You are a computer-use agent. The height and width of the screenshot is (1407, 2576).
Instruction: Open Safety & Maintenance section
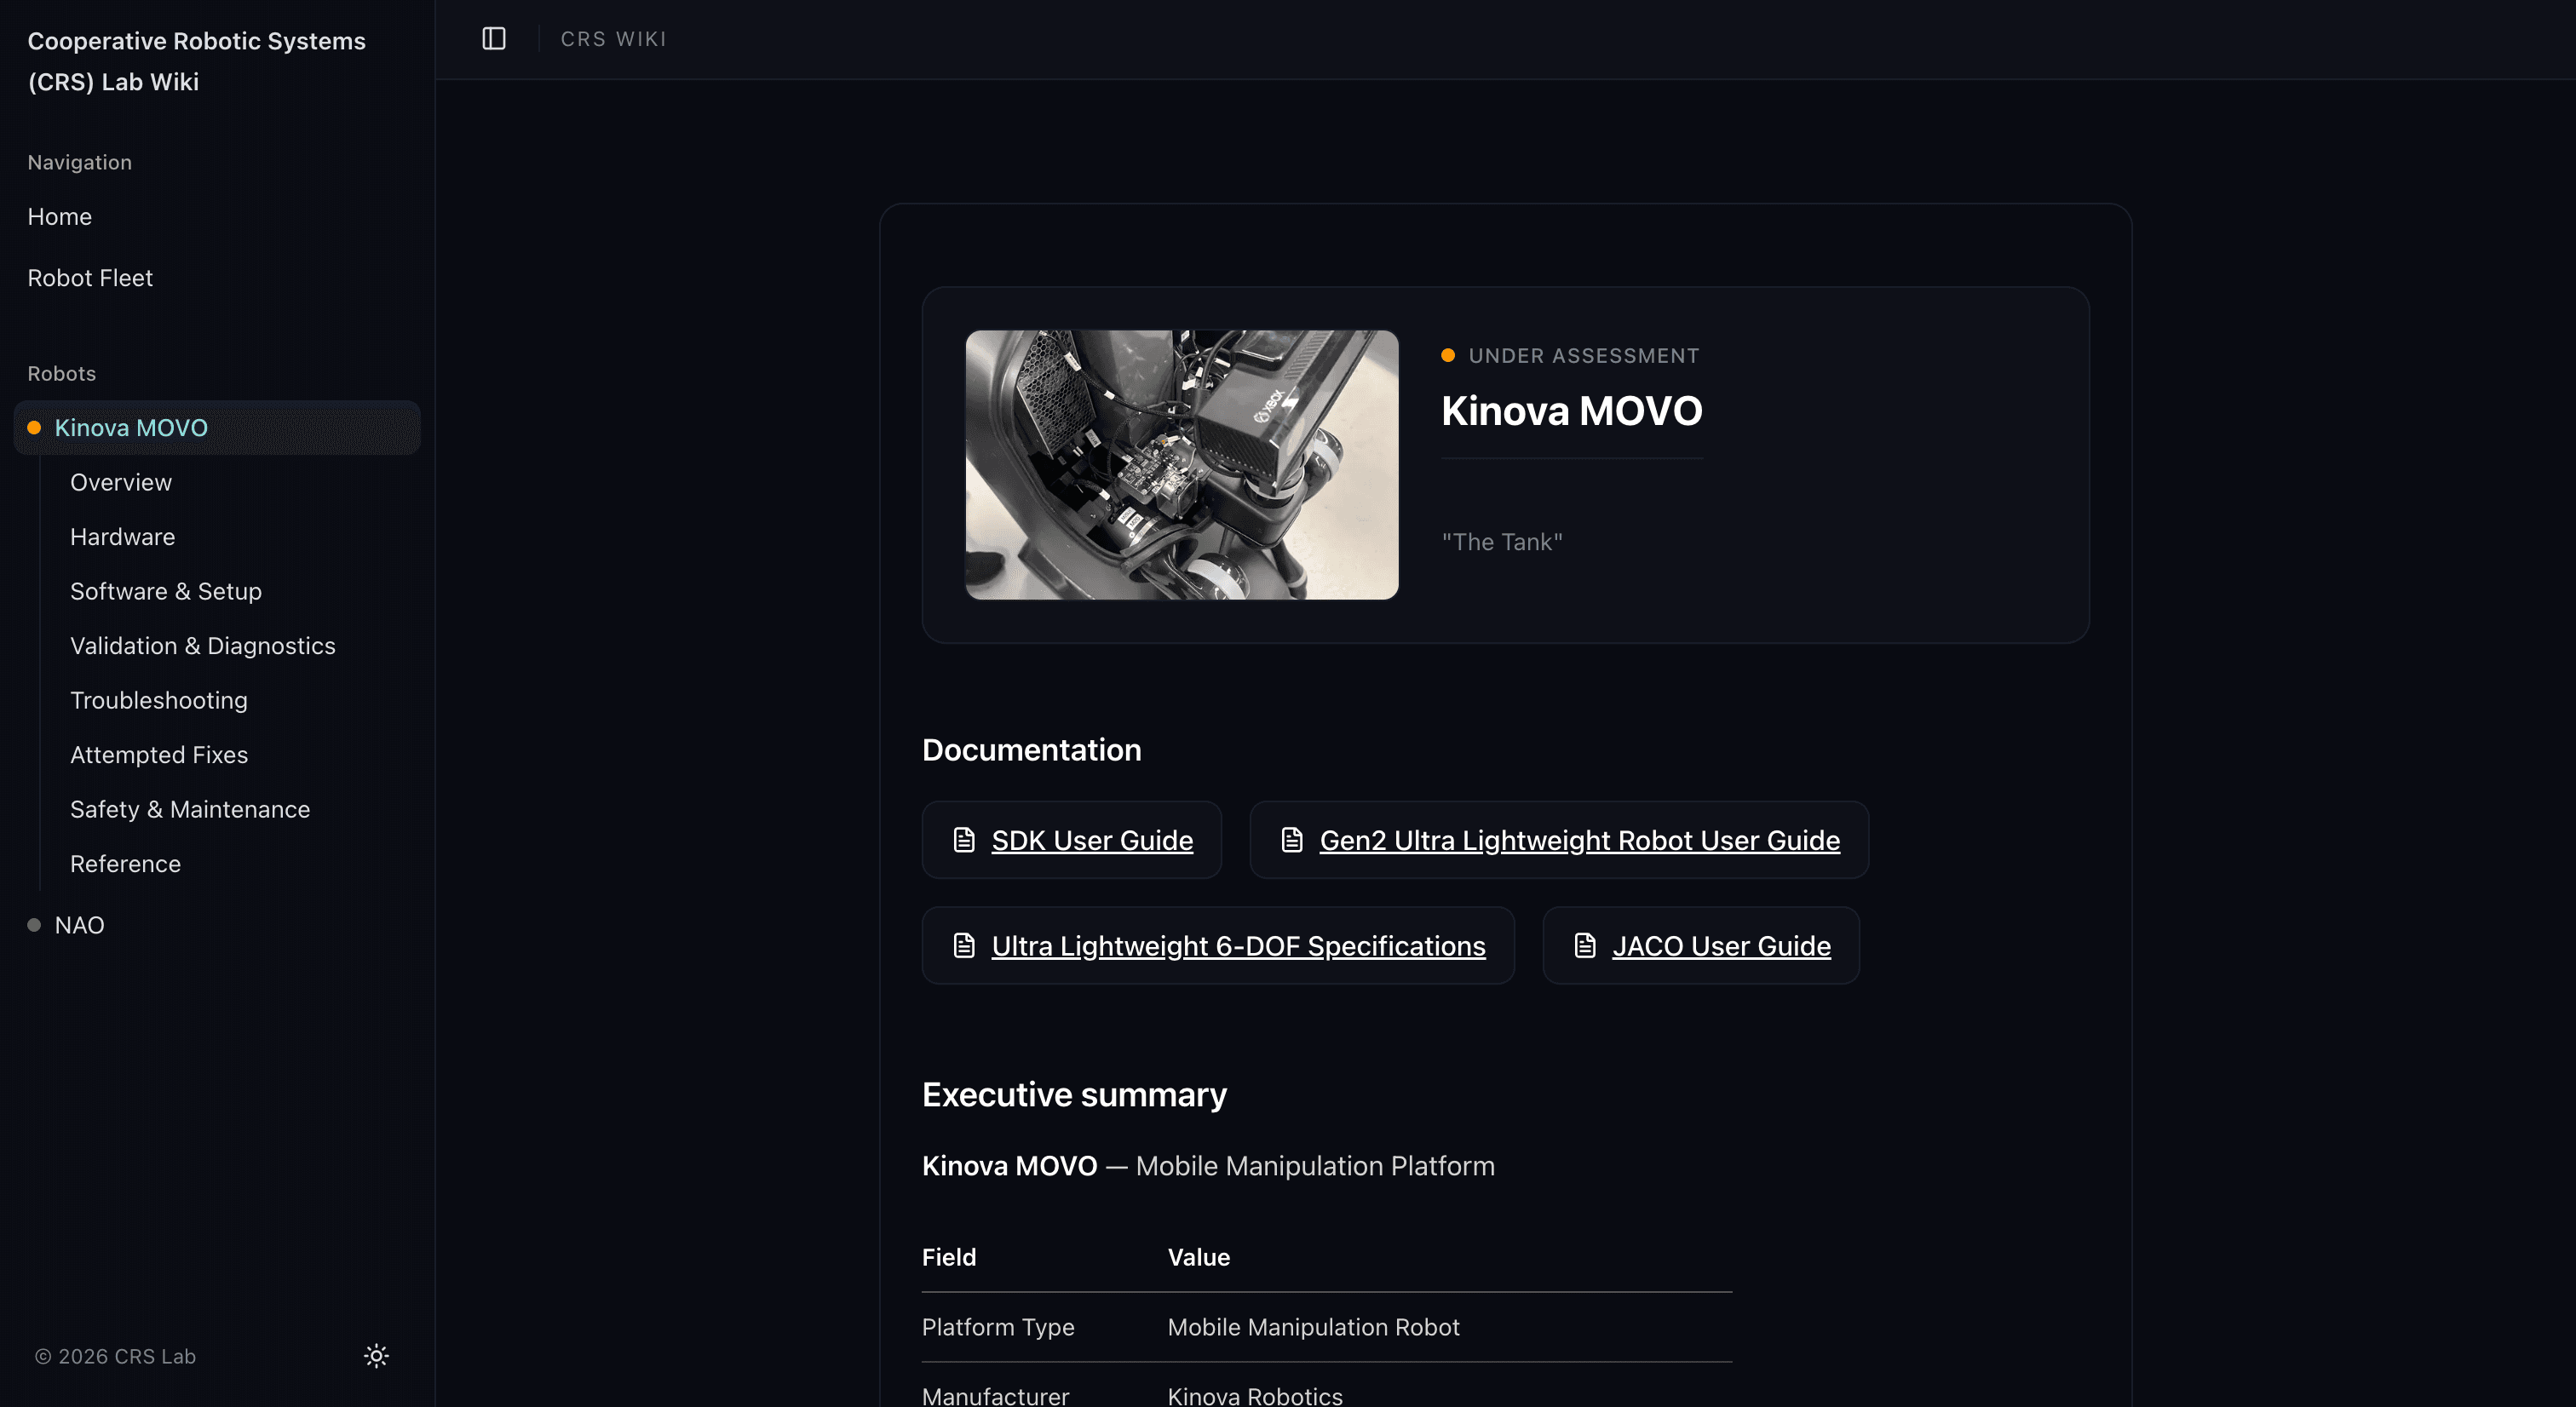[x=190, y=810]
